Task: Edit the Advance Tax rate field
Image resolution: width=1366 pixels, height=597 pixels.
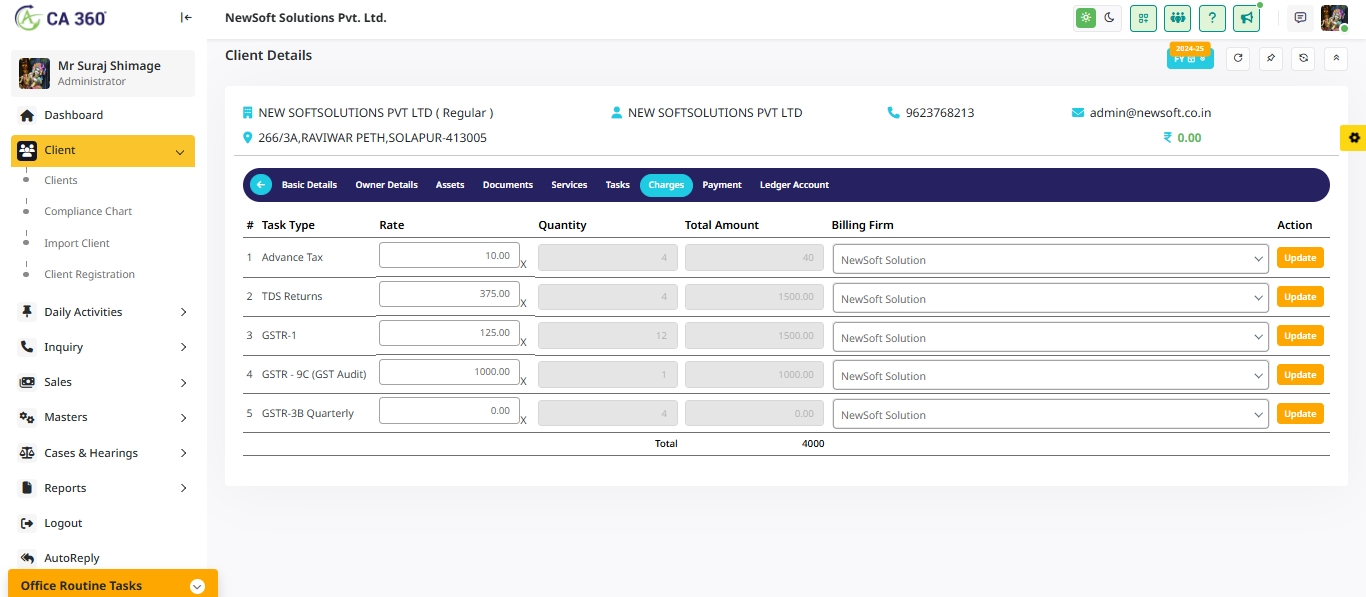Action: (449, 256)
